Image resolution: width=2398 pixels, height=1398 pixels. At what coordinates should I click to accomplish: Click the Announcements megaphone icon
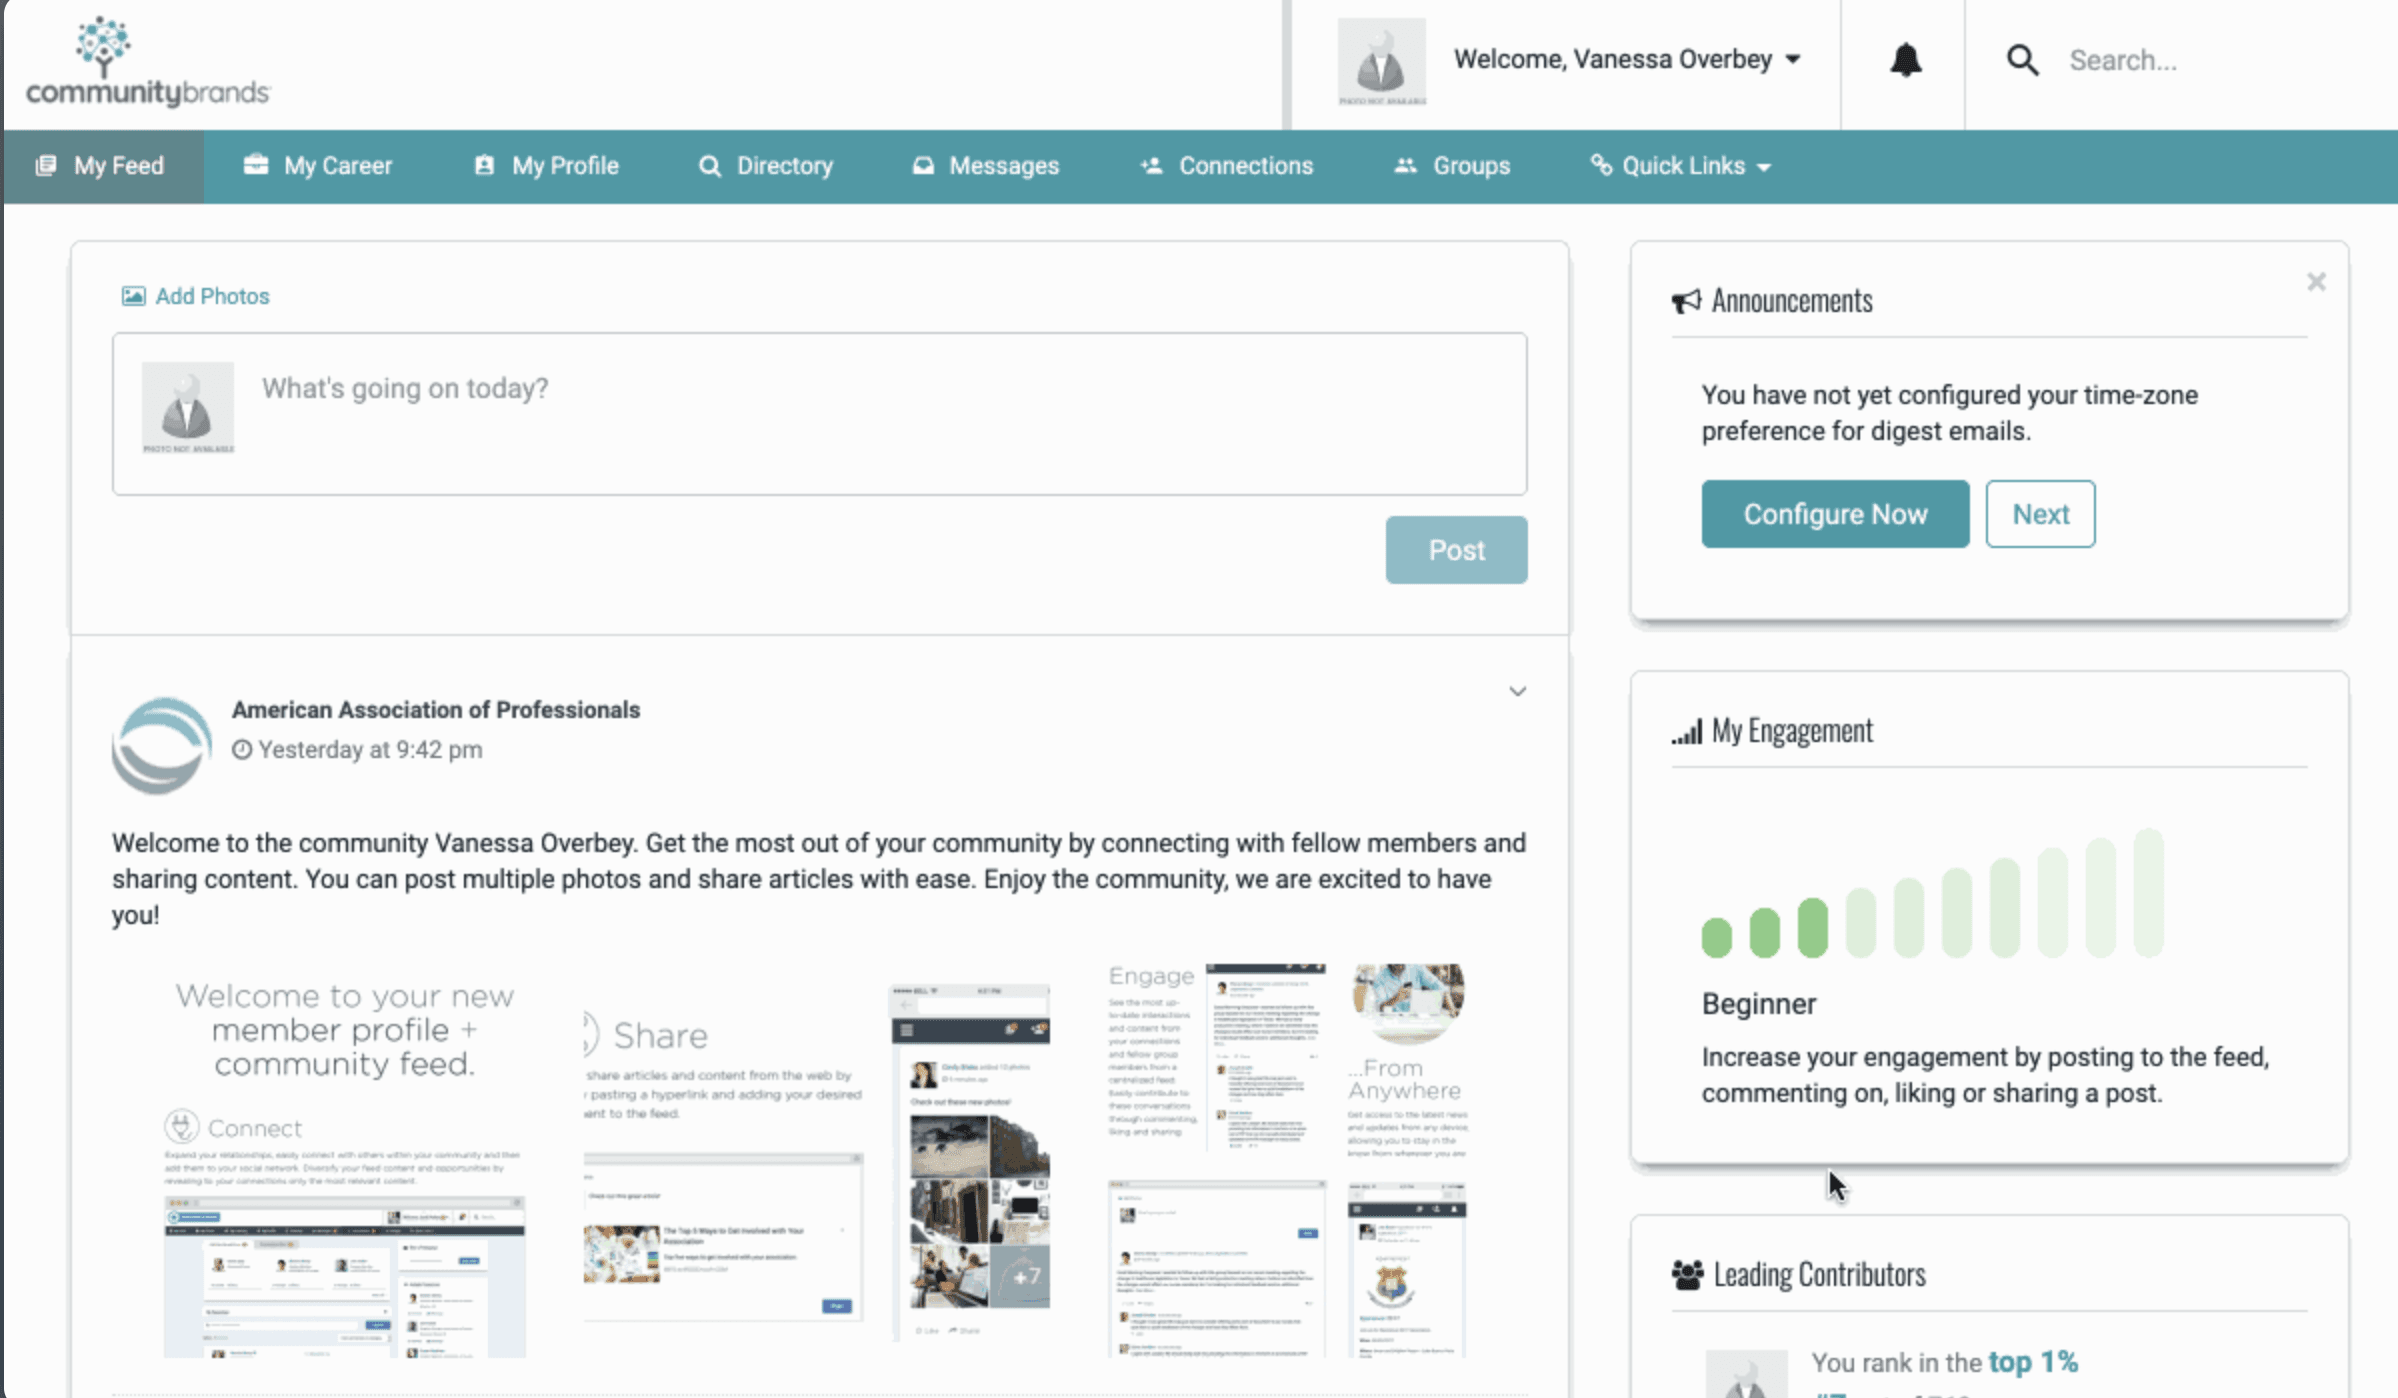[x=1686, y=301]
